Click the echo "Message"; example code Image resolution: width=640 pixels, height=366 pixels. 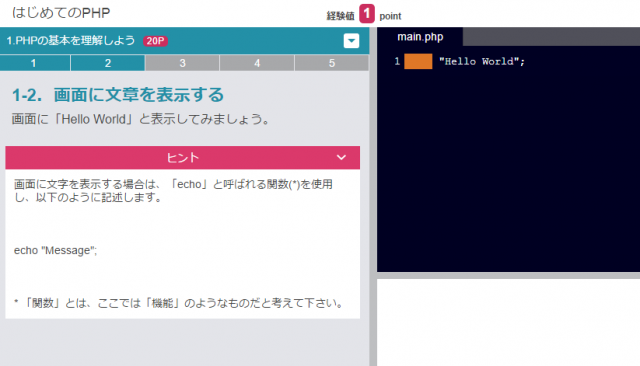tap(56, 250)
